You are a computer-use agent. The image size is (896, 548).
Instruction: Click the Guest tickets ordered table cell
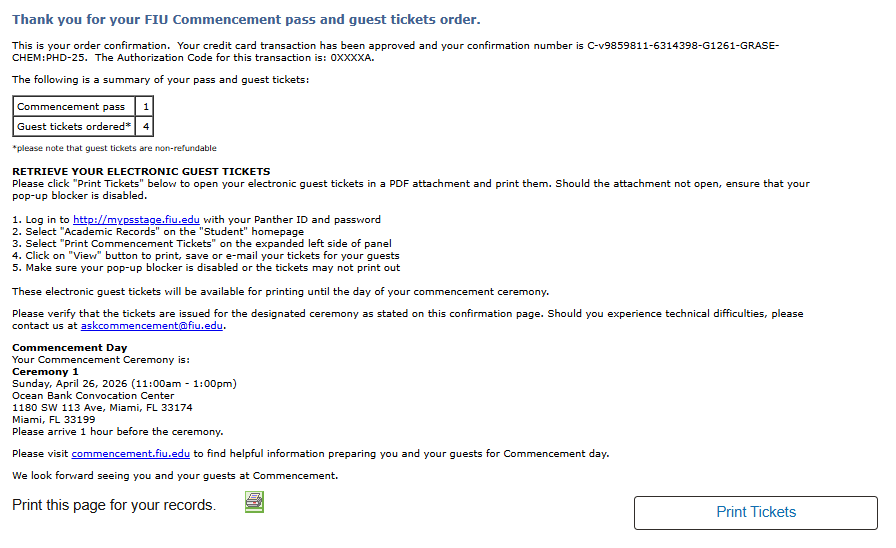point(74,127)
